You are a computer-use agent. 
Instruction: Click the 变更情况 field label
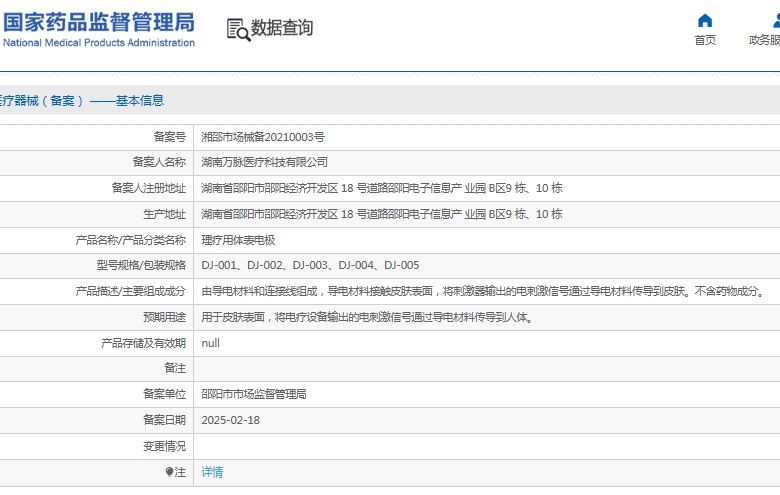click(165, 446)
